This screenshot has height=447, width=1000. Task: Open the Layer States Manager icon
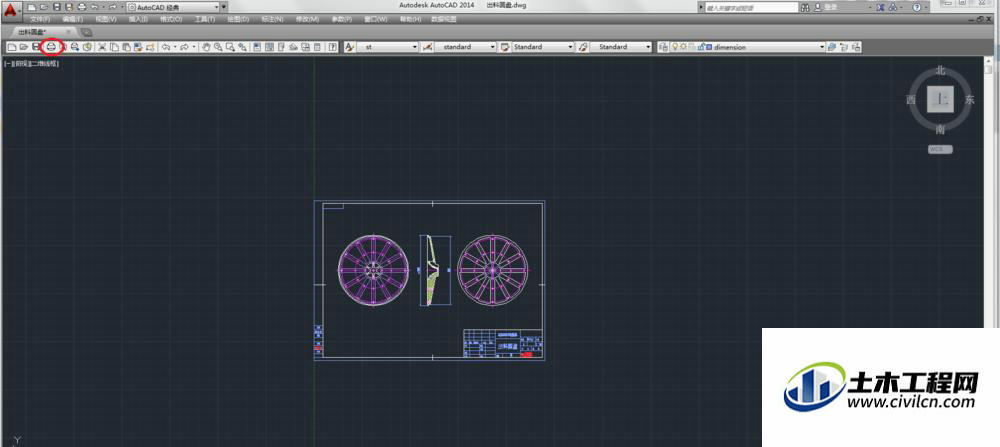(856, 47)
